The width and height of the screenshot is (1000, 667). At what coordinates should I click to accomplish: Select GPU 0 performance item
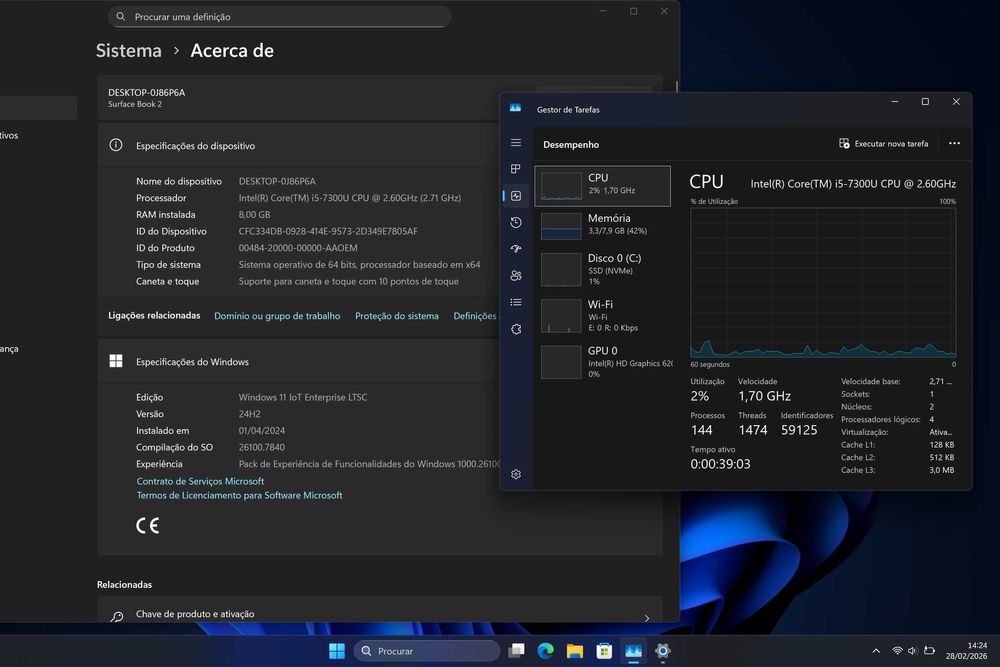point(603,362)
